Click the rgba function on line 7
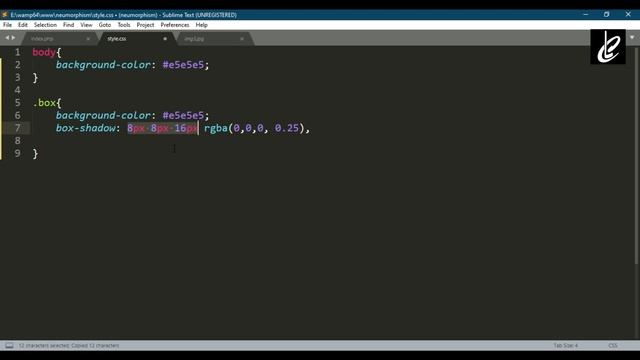The height and width of the screenshot is (360, 640). click(x=216, y=128)
